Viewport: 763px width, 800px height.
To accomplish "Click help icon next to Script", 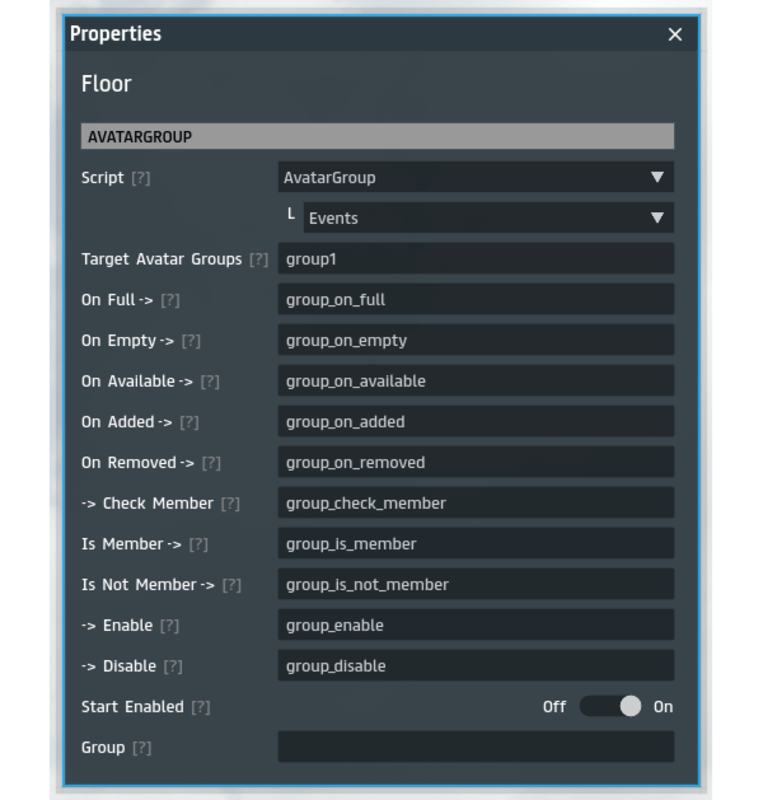I will coord(141,178).
